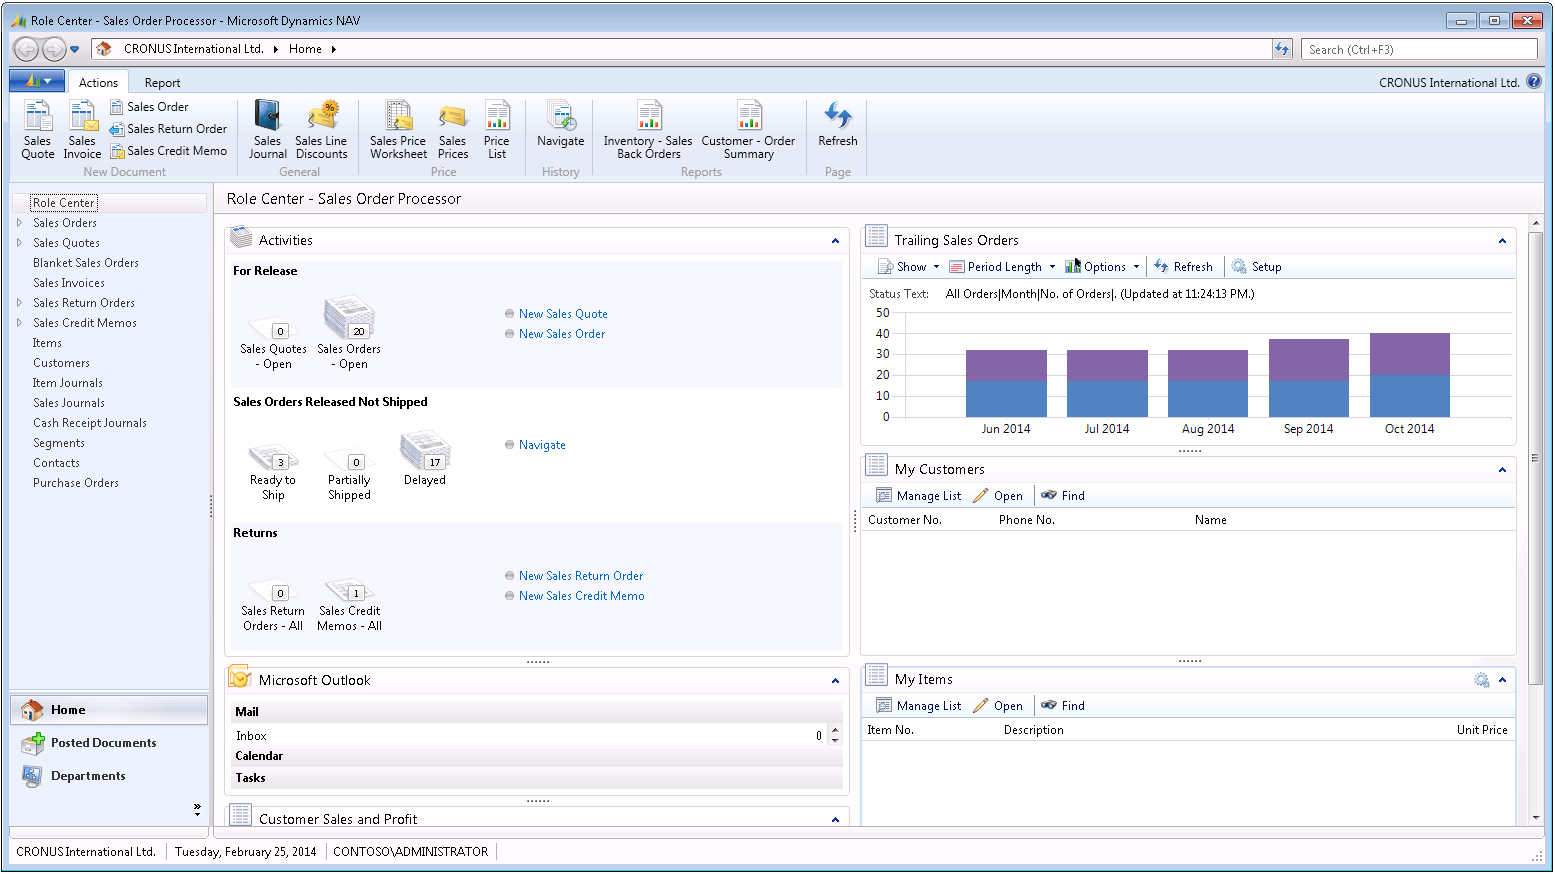Image resolution: width=1555 pixels, height=874 pixels.
Task: Refresh the address bar location
Action: pyautogui.click(x=1282, y=49)
